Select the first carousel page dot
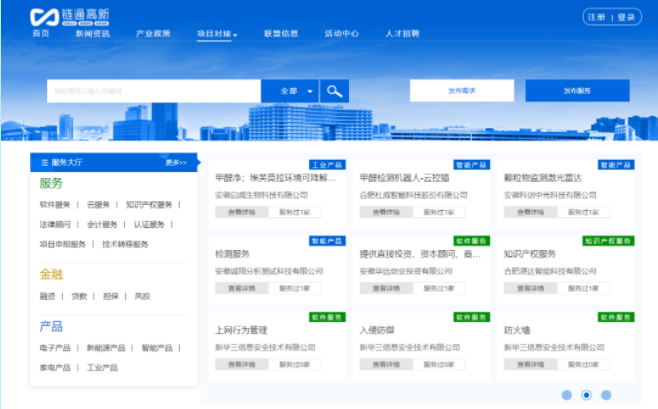658x409 pixels. (567, 395)
